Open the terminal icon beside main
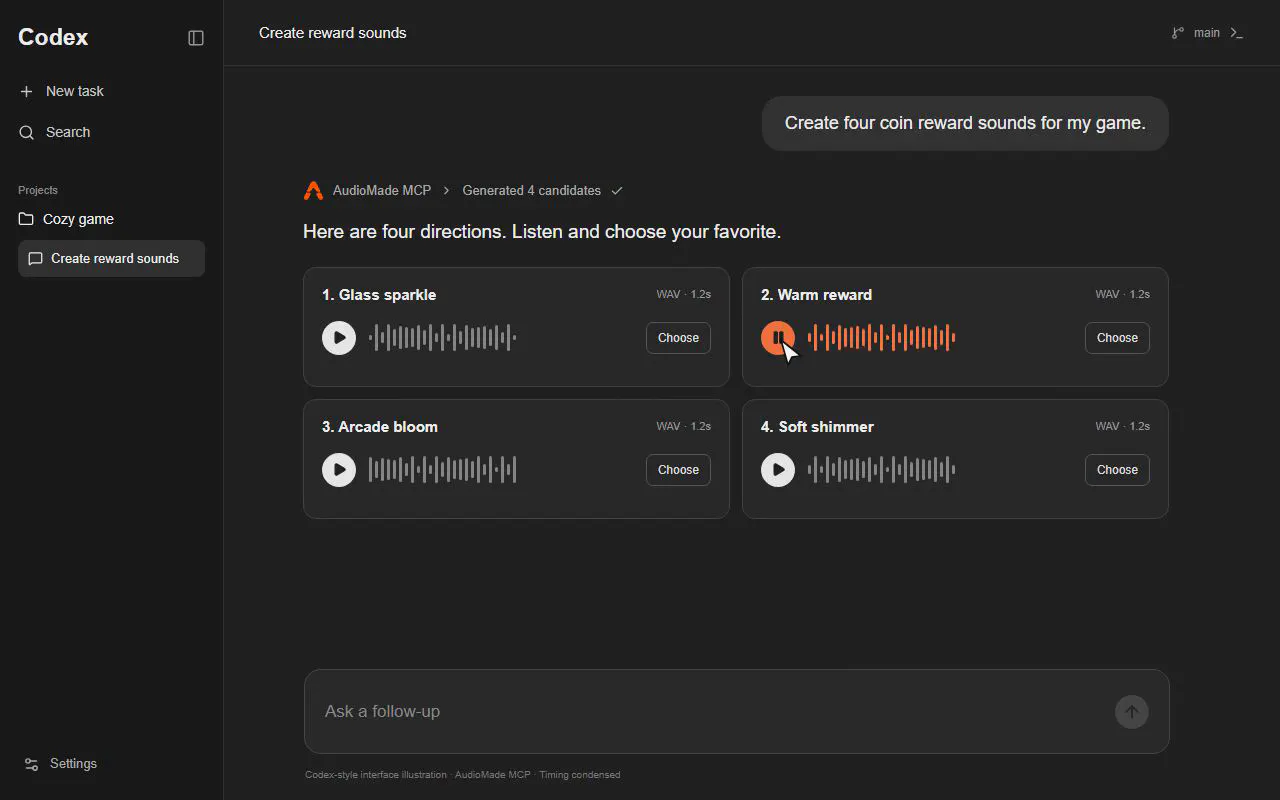The width and height of the screenshot is (1280, 800). coord(1237,33)
